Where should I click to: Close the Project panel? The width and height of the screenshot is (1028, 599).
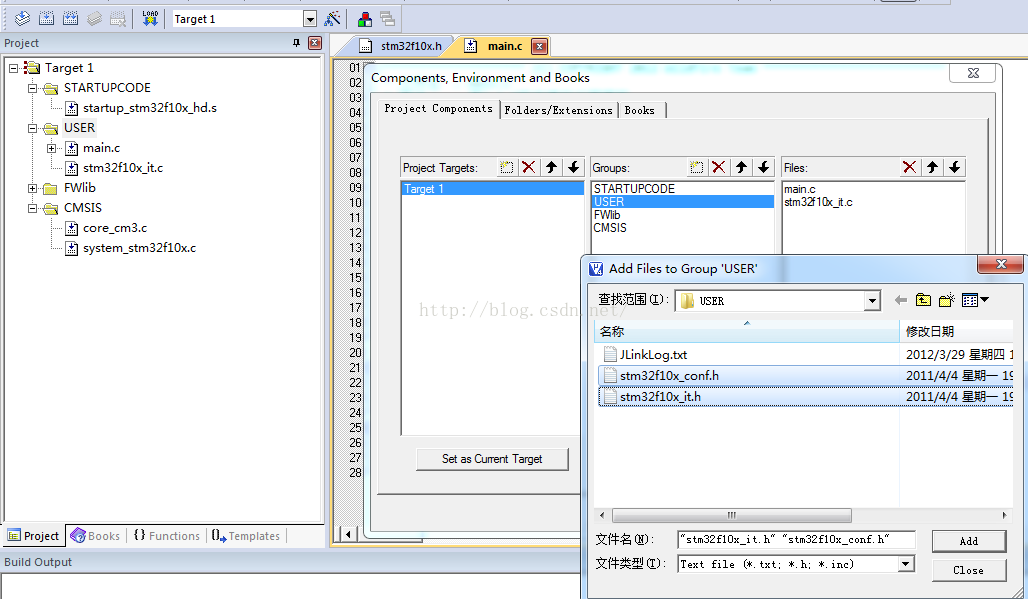tap(315, 43)
